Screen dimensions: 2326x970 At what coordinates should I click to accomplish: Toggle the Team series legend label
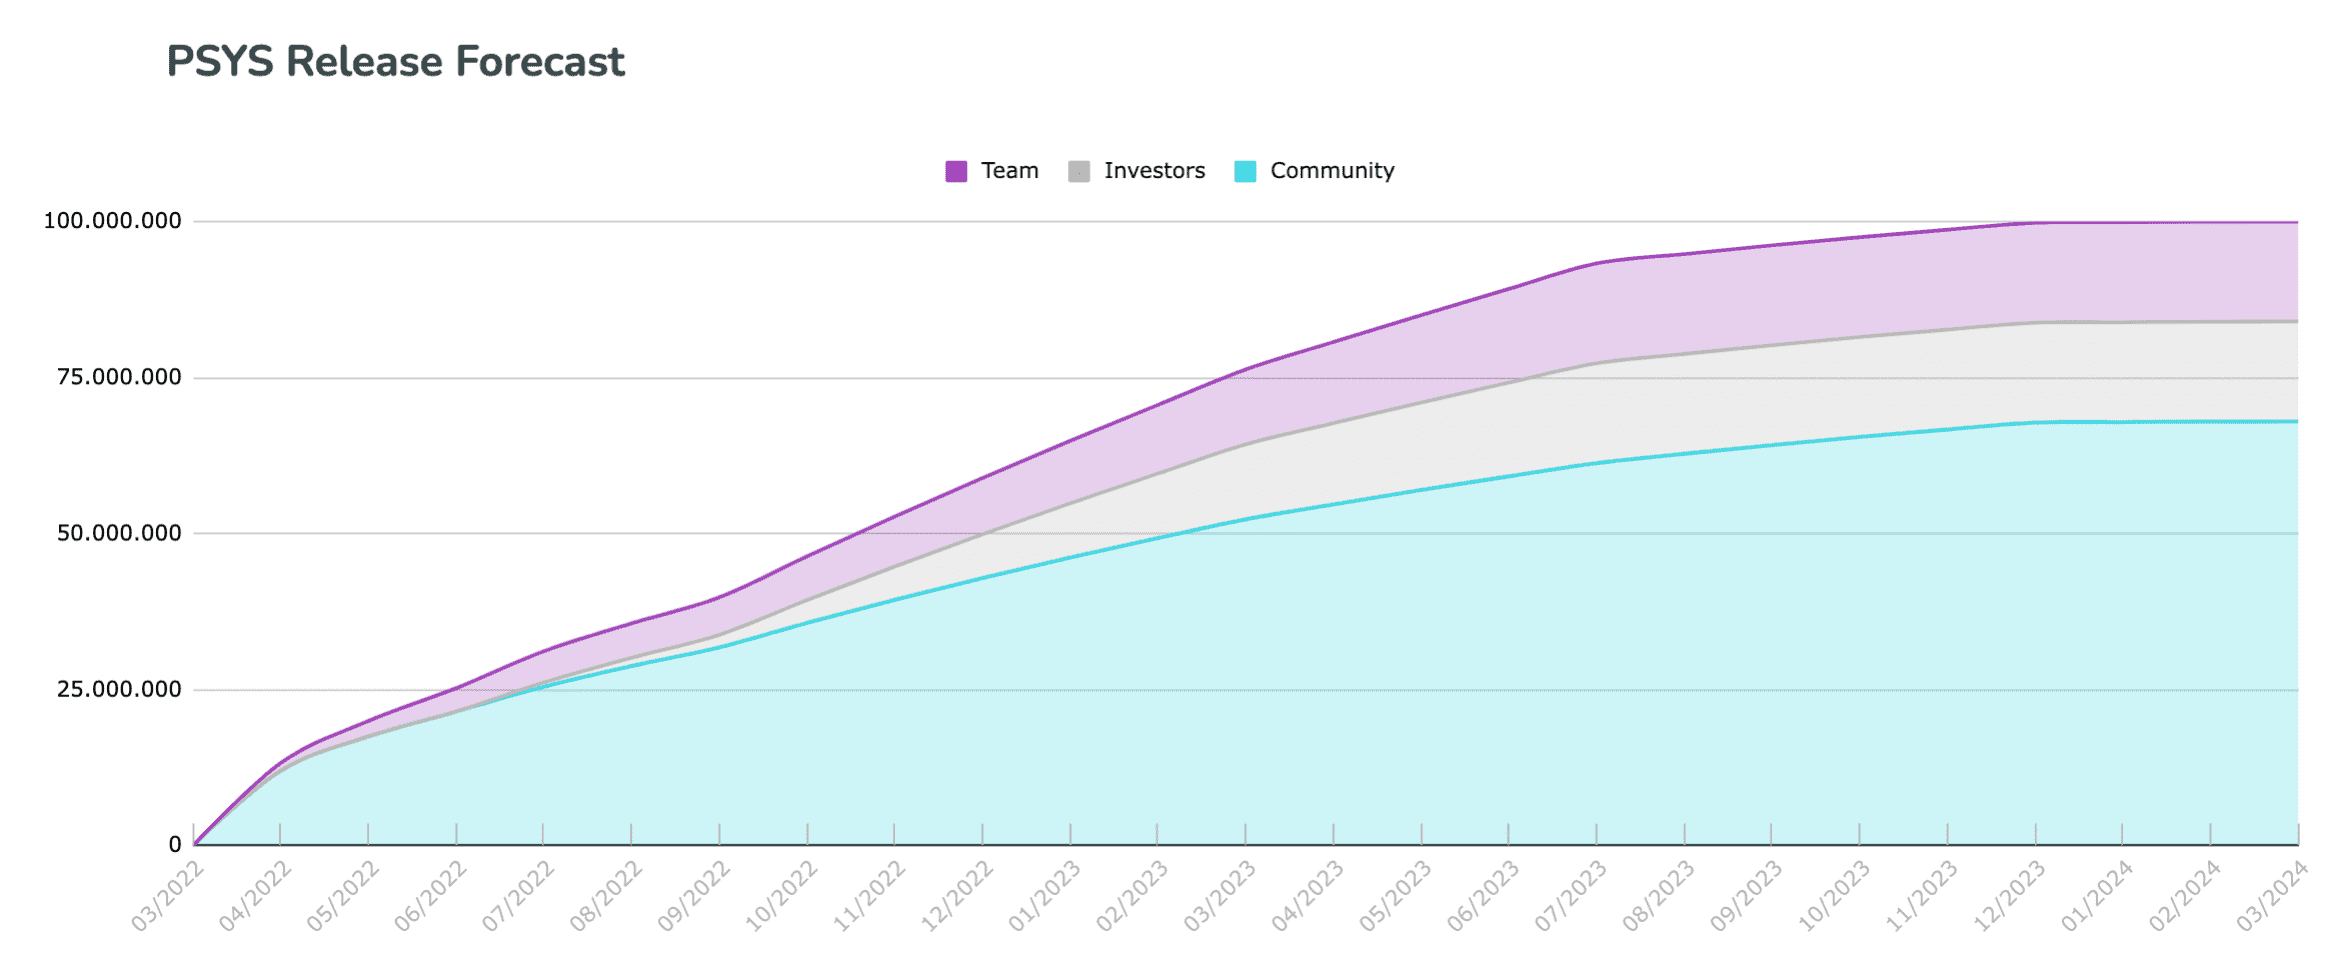coord(1009,171)
